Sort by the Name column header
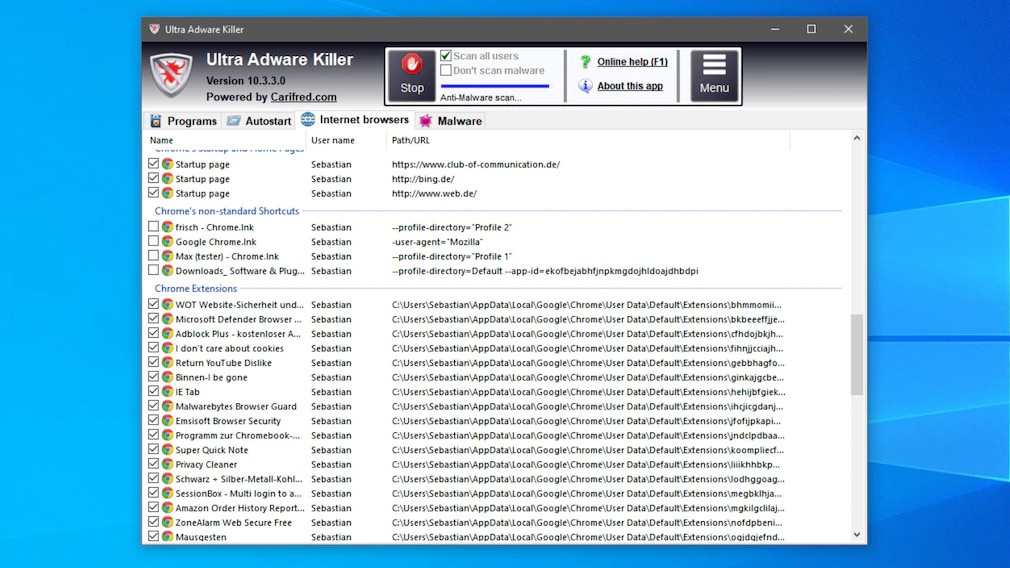Image resolution: width=1010 pixels, height=568 pixels. (162, 140)
